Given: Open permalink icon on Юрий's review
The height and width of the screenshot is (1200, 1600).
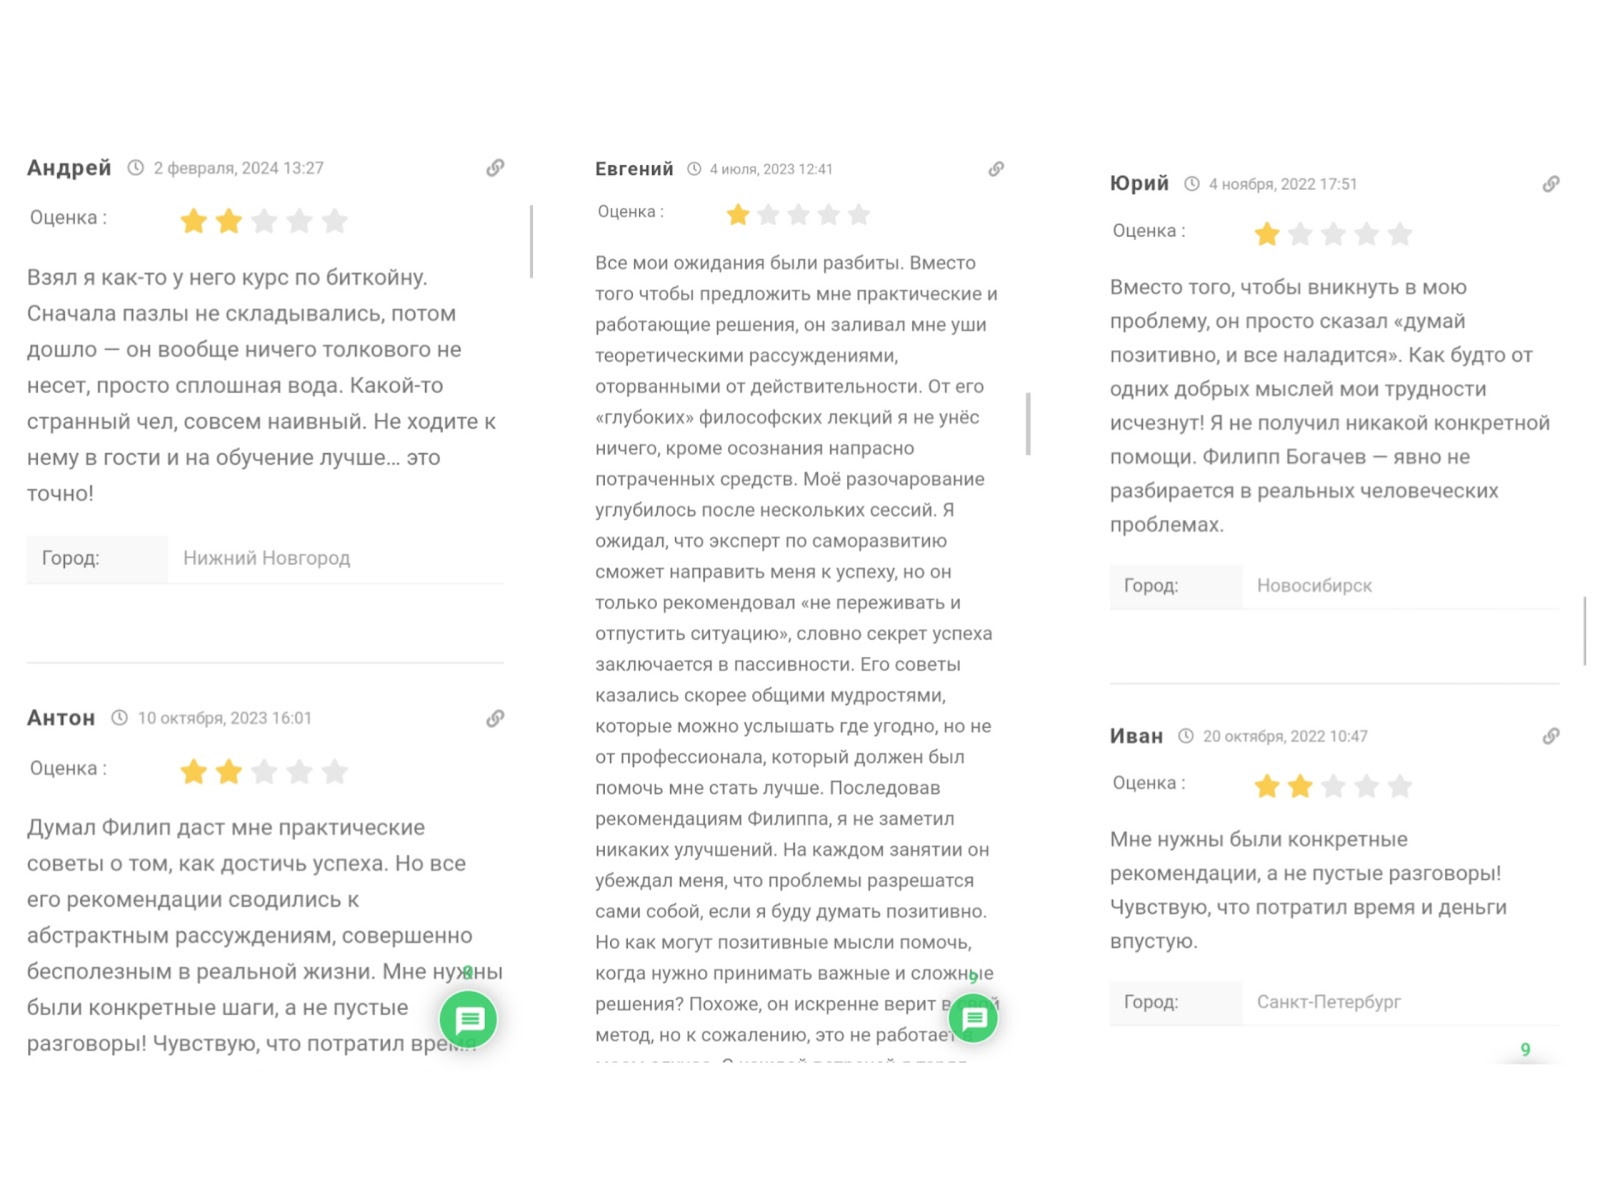Looking at the screenshot, I should coord(1550,184).
